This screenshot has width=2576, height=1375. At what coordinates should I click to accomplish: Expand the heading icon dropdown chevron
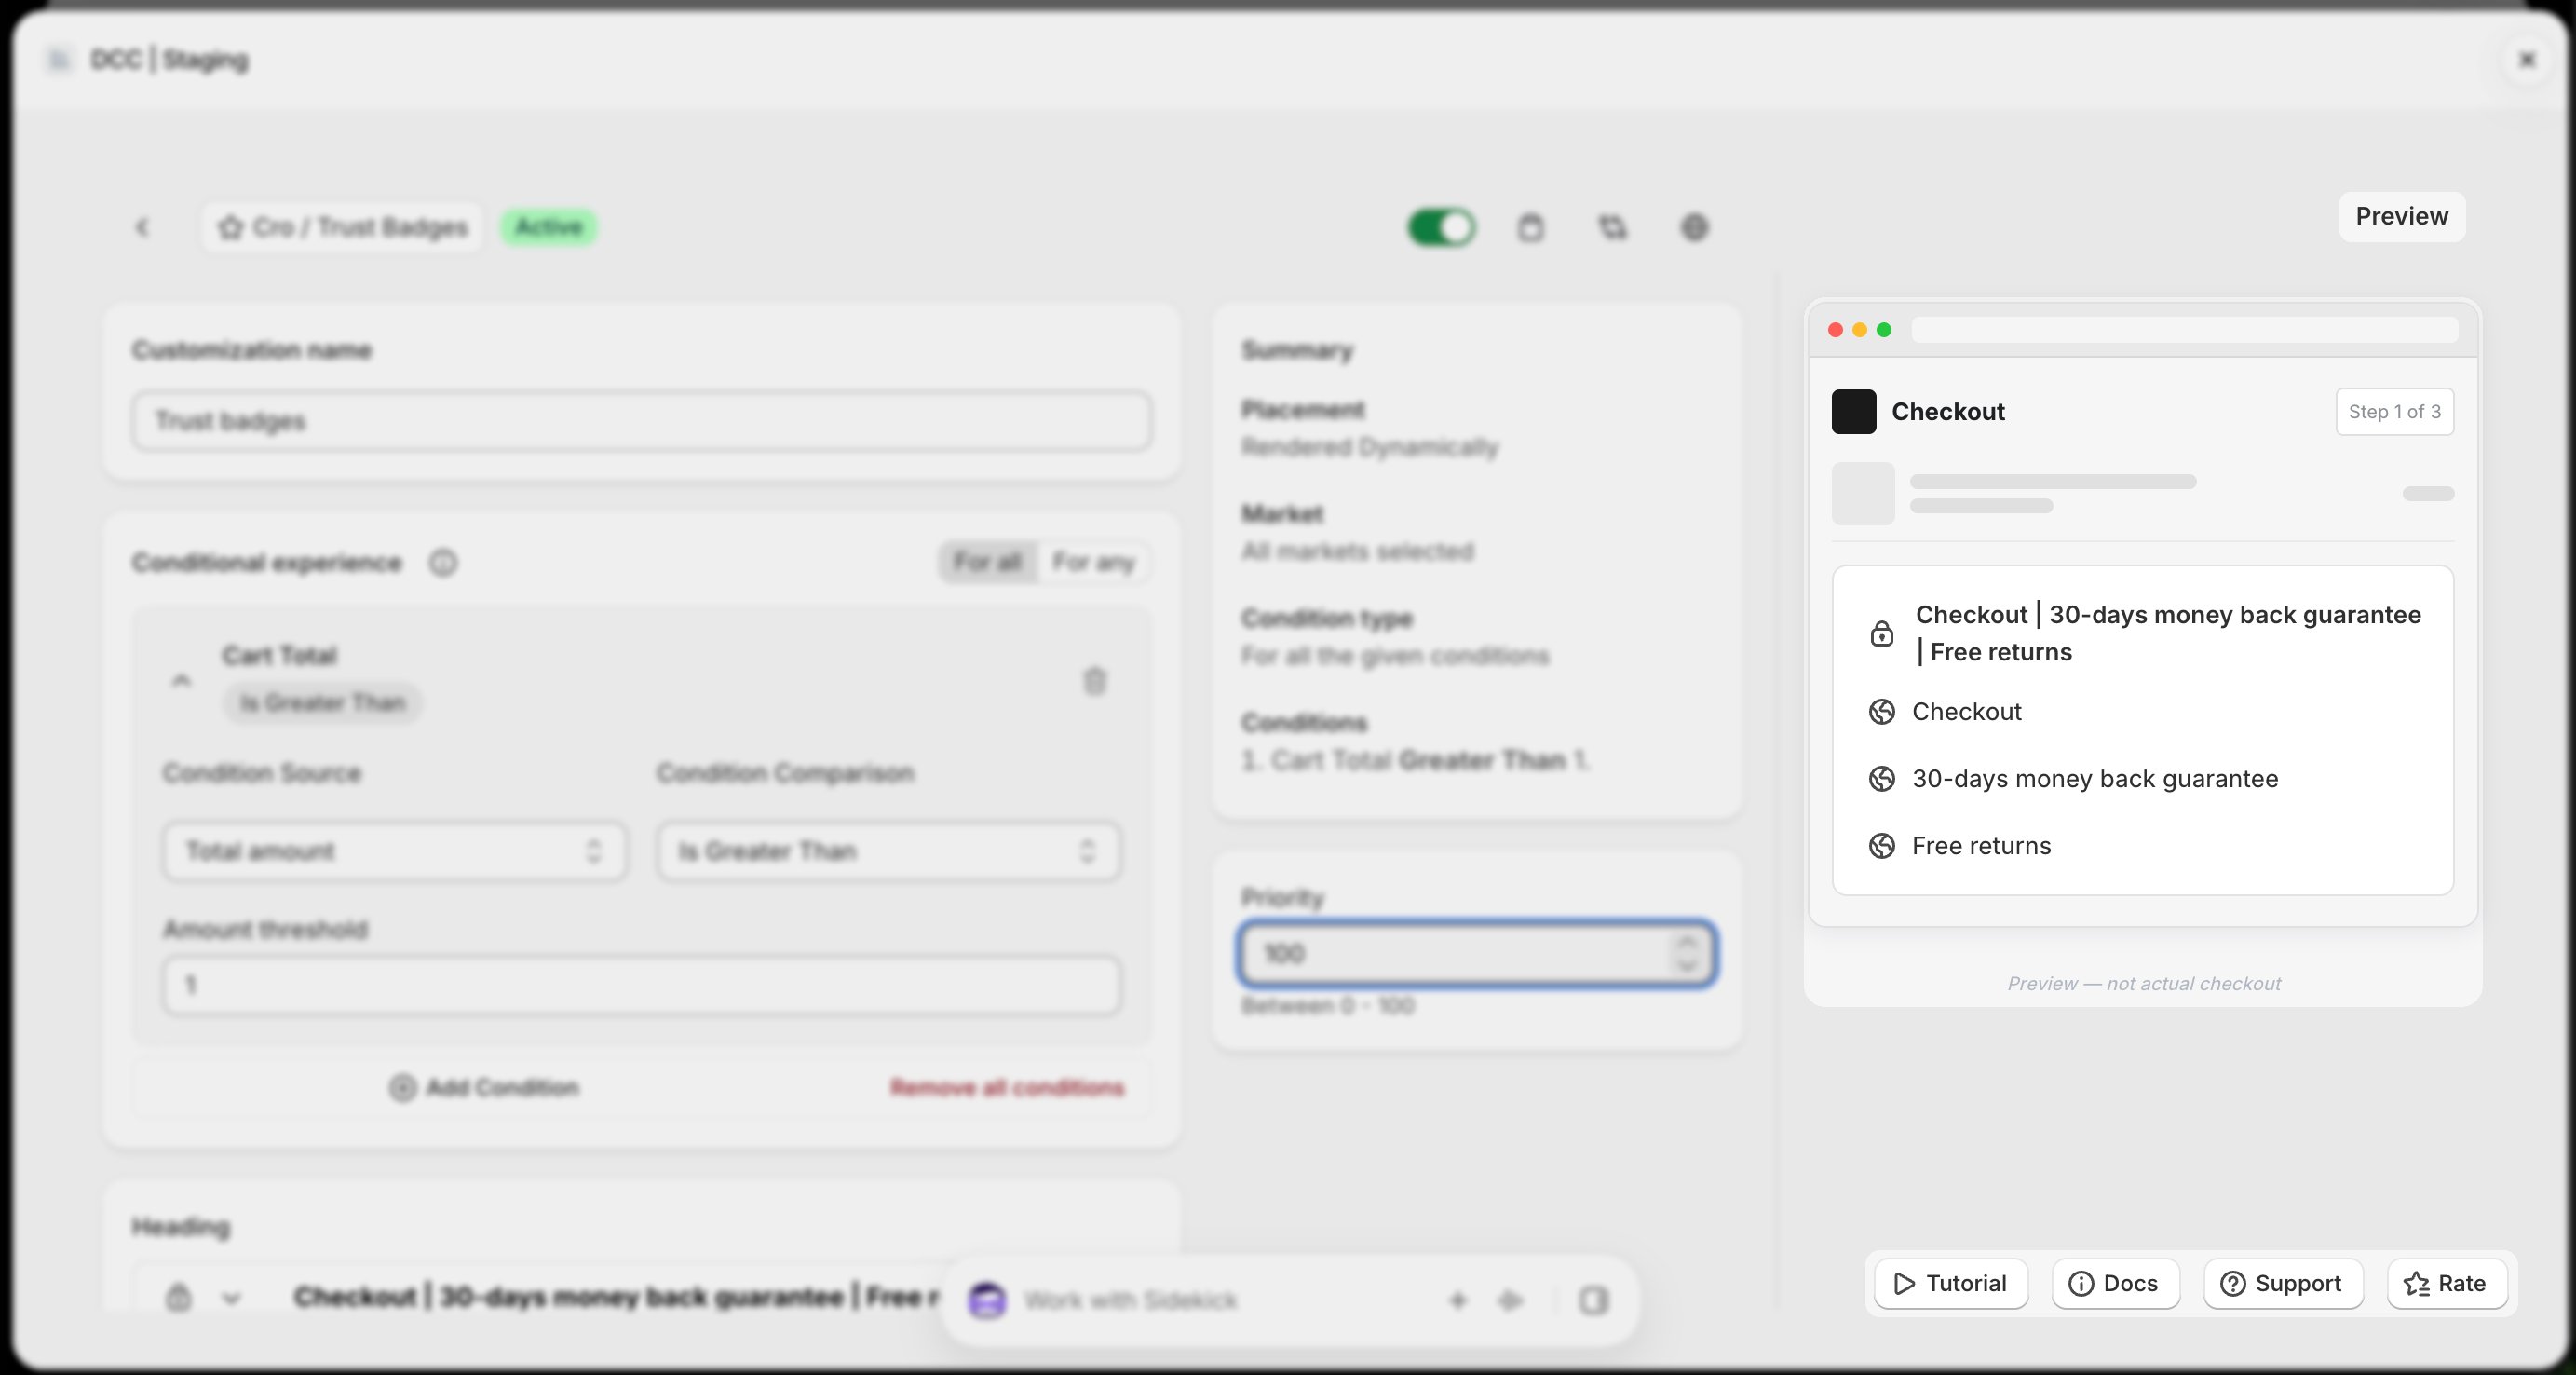pyautogui.click(x=232, y=1298)
